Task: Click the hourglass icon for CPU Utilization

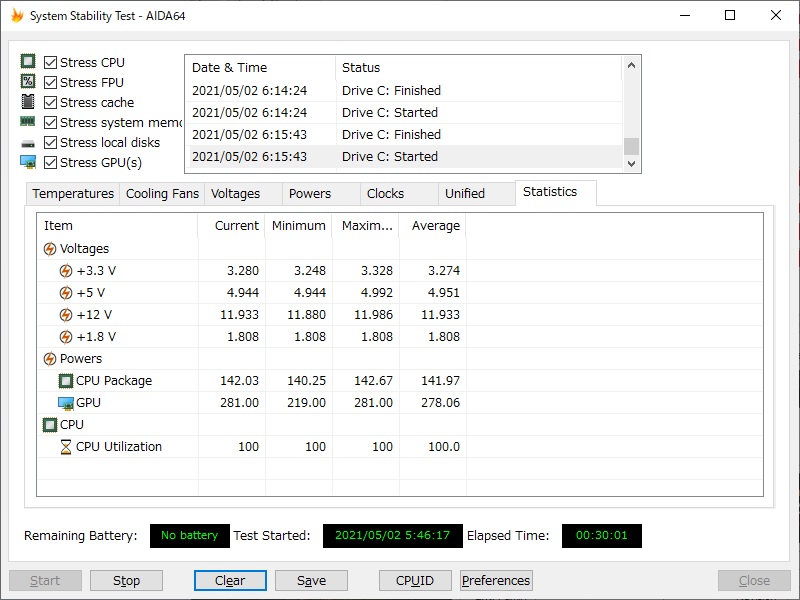Action: (x=66, y=447)
